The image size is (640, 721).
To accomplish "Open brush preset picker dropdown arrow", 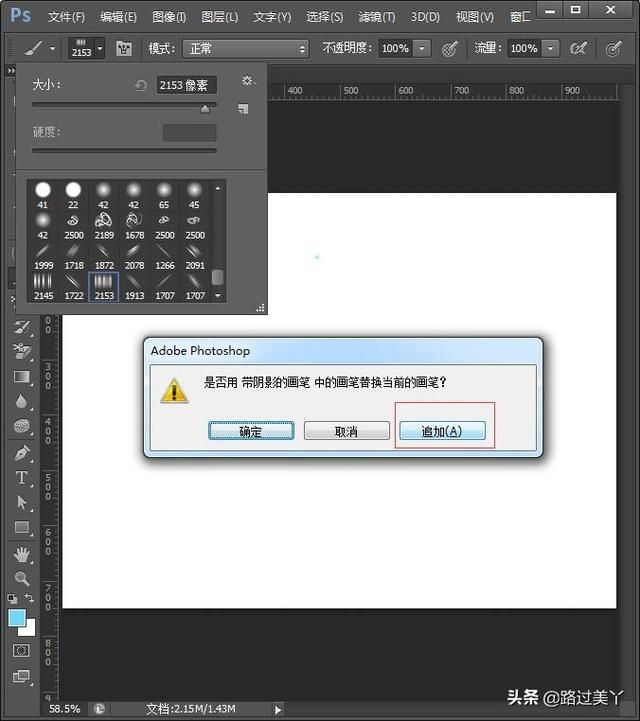I will coord(100,48).
